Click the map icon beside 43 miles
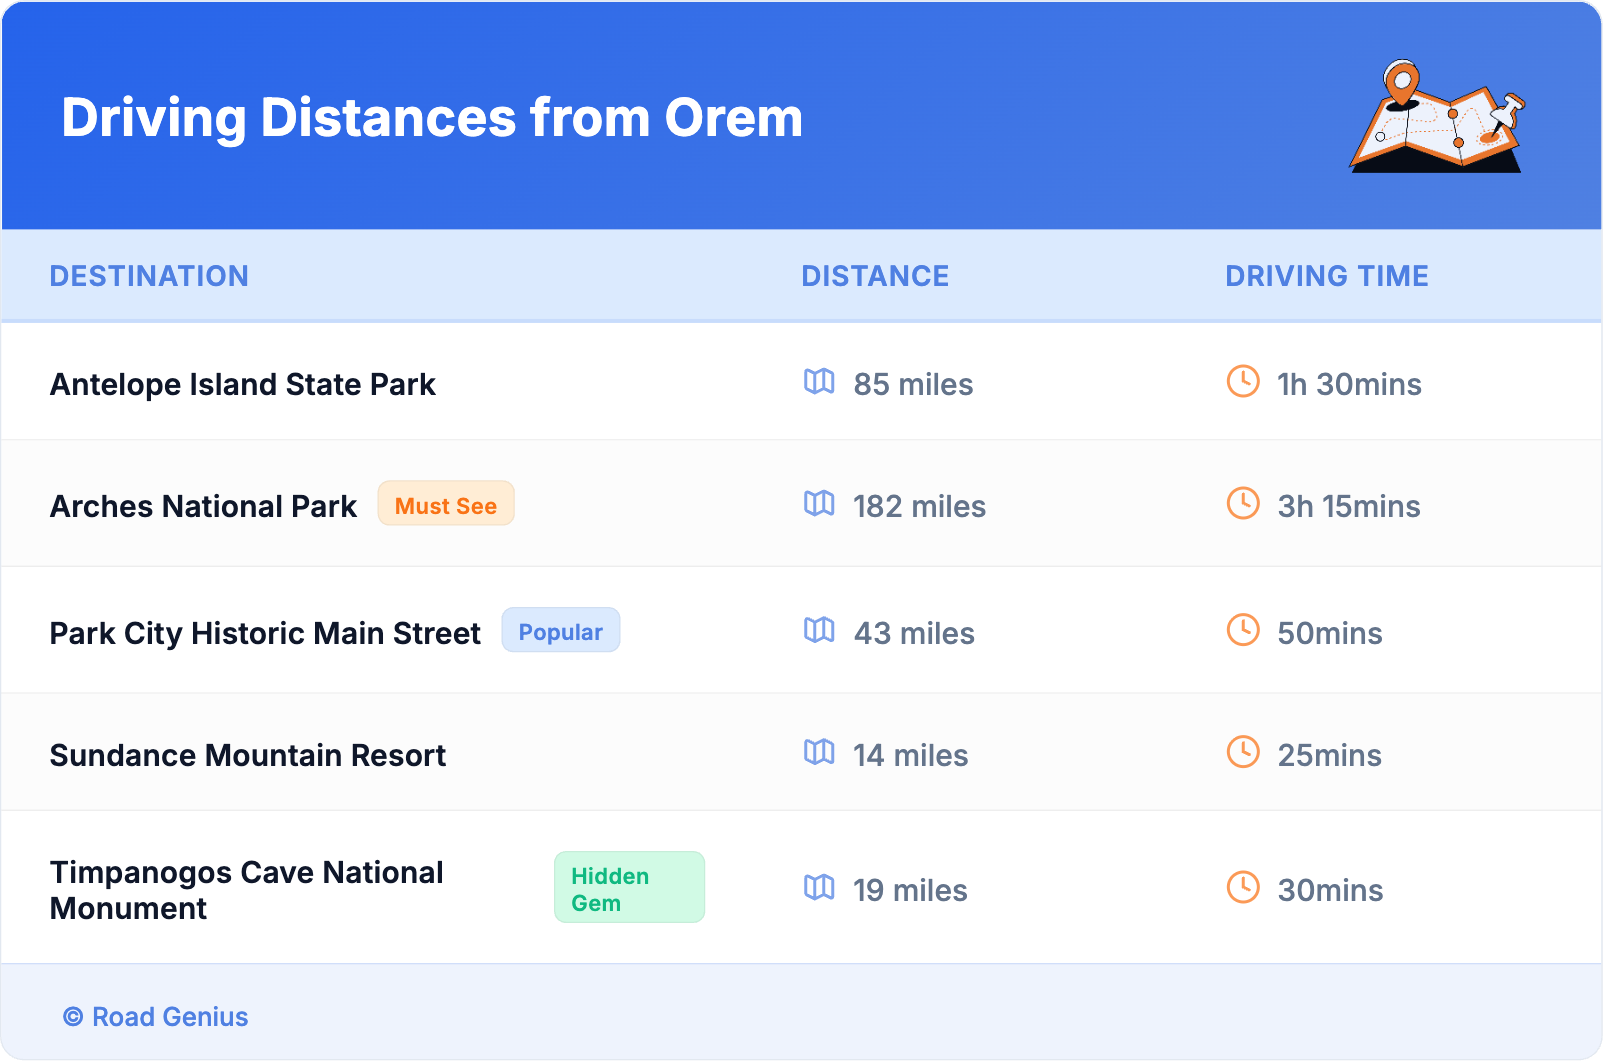Viewport: 1604px width, 1062px height. pyautogui.click(x=819, y=631)
